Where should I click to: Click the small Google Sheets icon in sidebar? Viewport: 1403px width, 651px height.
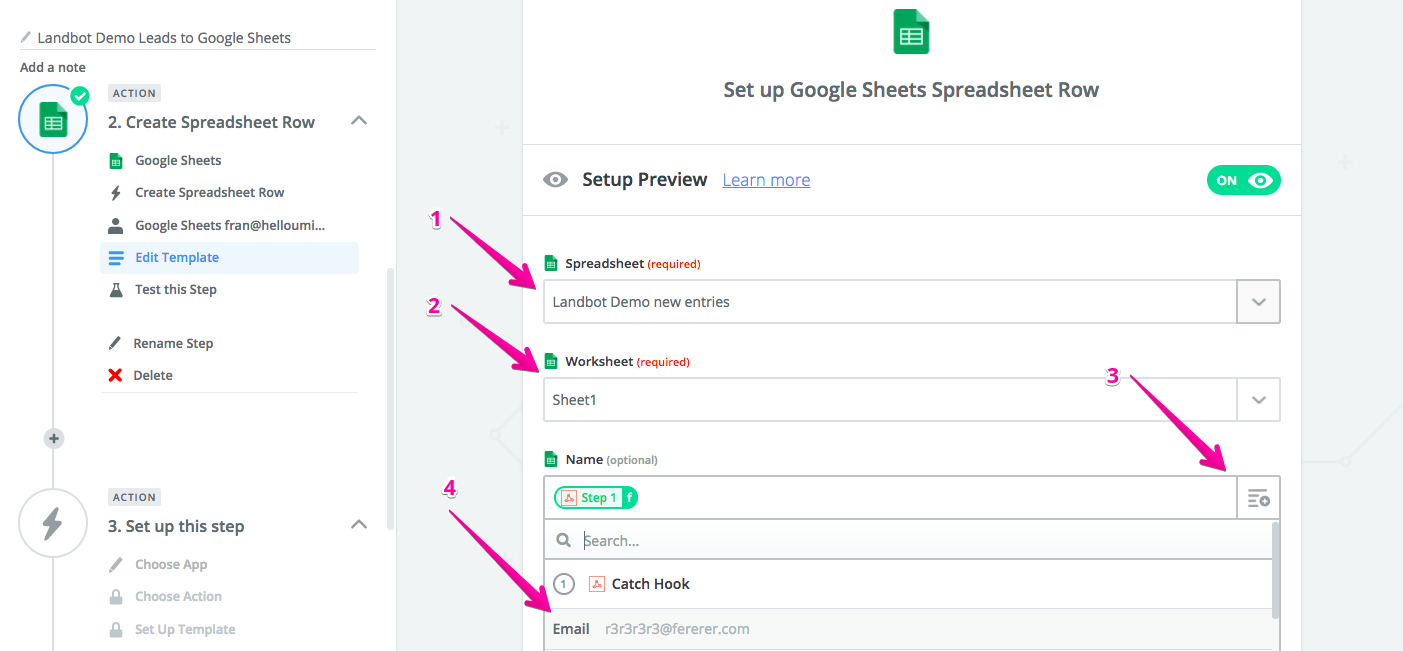point(116,161)
